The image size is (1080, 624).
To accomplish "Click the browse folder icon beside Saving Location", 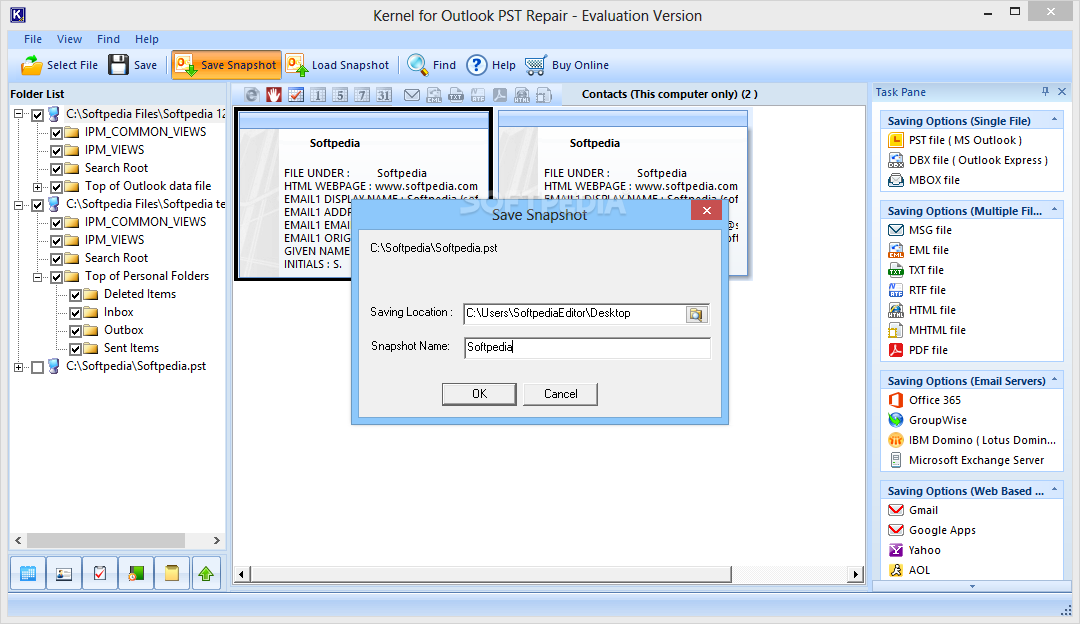I will pyautogui.click(x=696, y=314).
